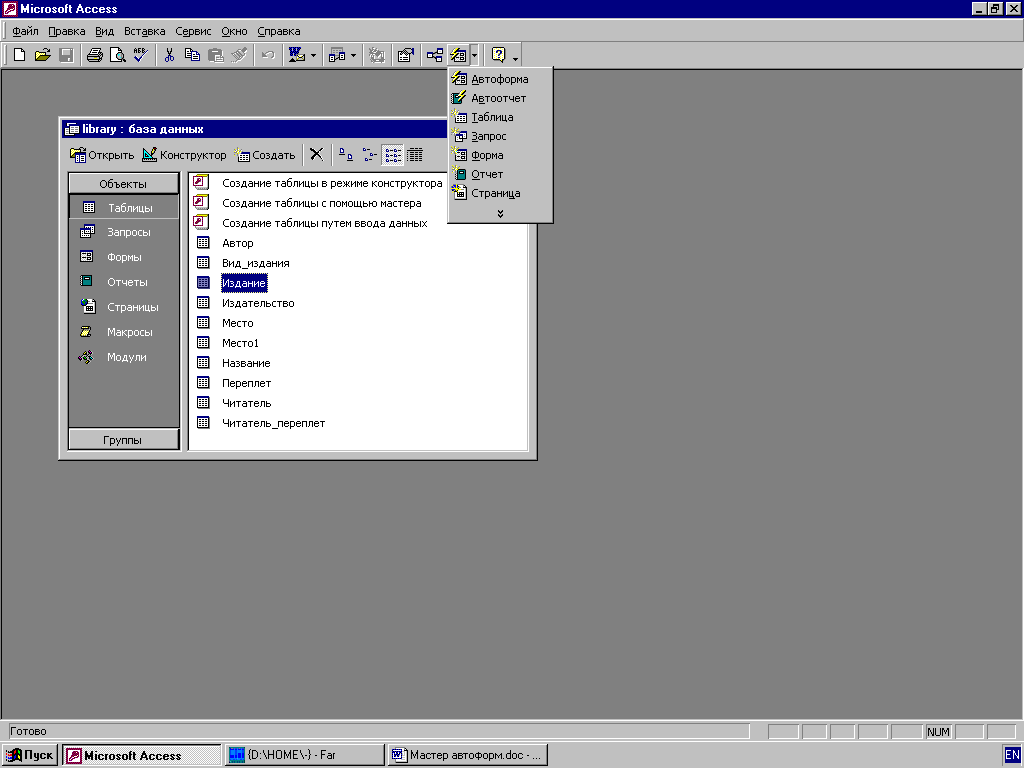
Task: Open the Office Links dropdown arrow
Action: (x=313, y=56)
